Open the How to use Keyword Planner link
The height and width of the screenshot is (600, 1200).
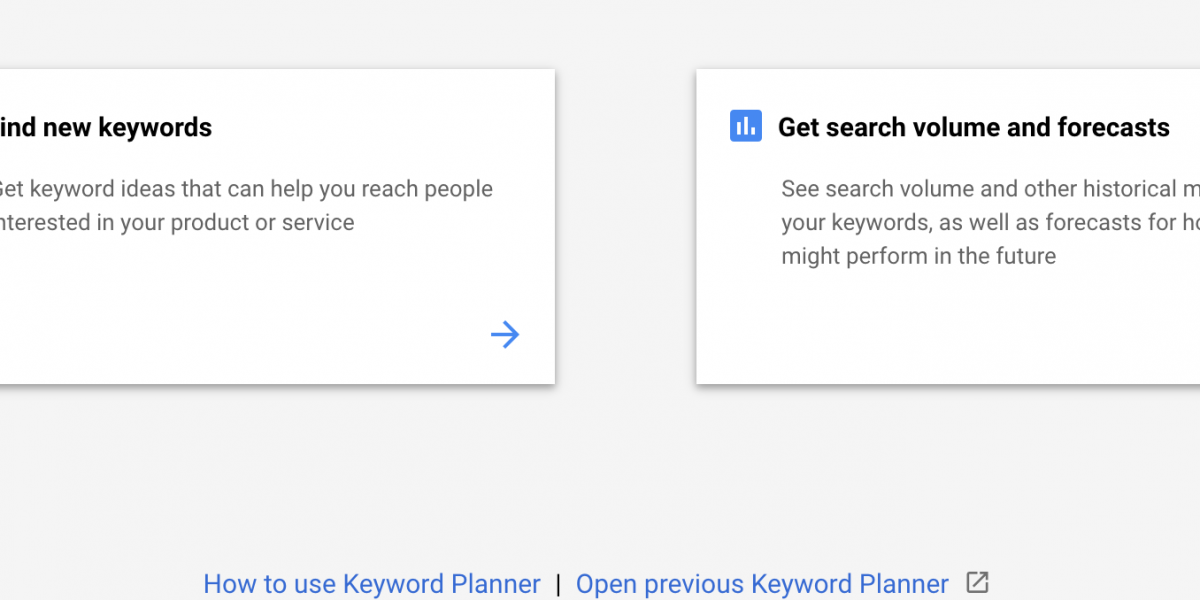[372, 584]
